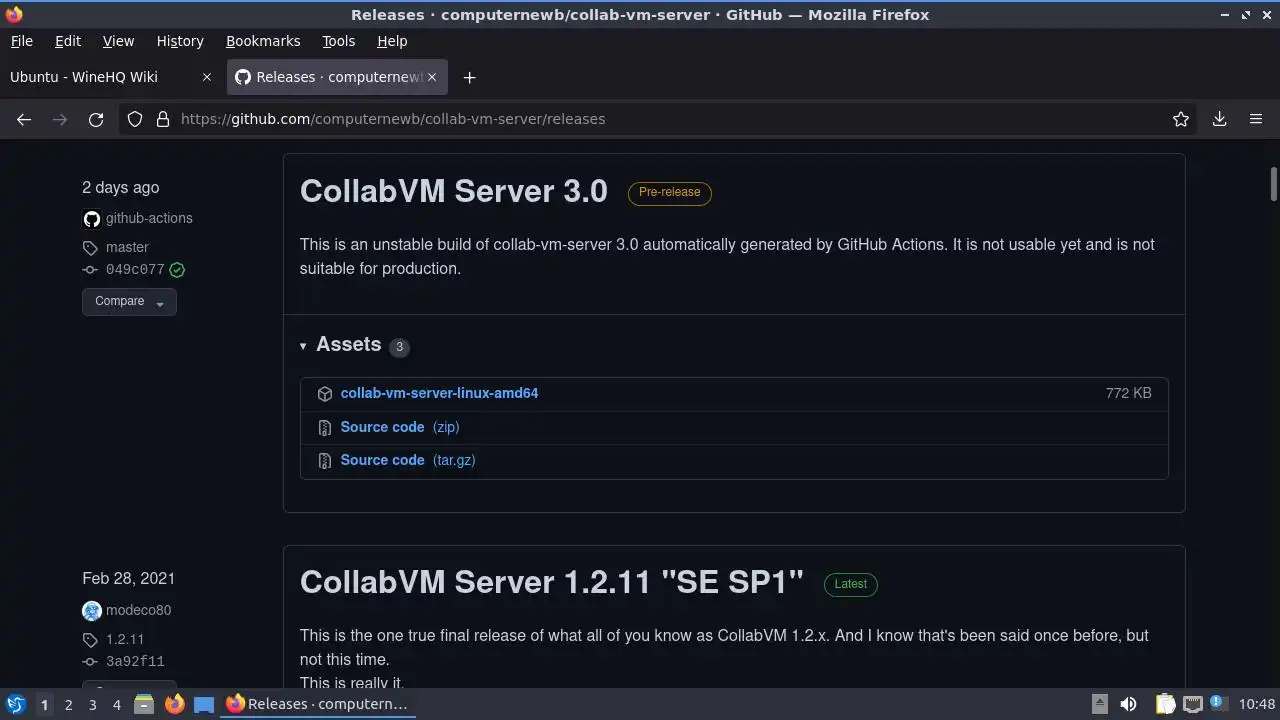The width and height of the screenshot is (1280, 720).
Task: Open the clipboard tray icon
Action: [x=1165, y=704]
